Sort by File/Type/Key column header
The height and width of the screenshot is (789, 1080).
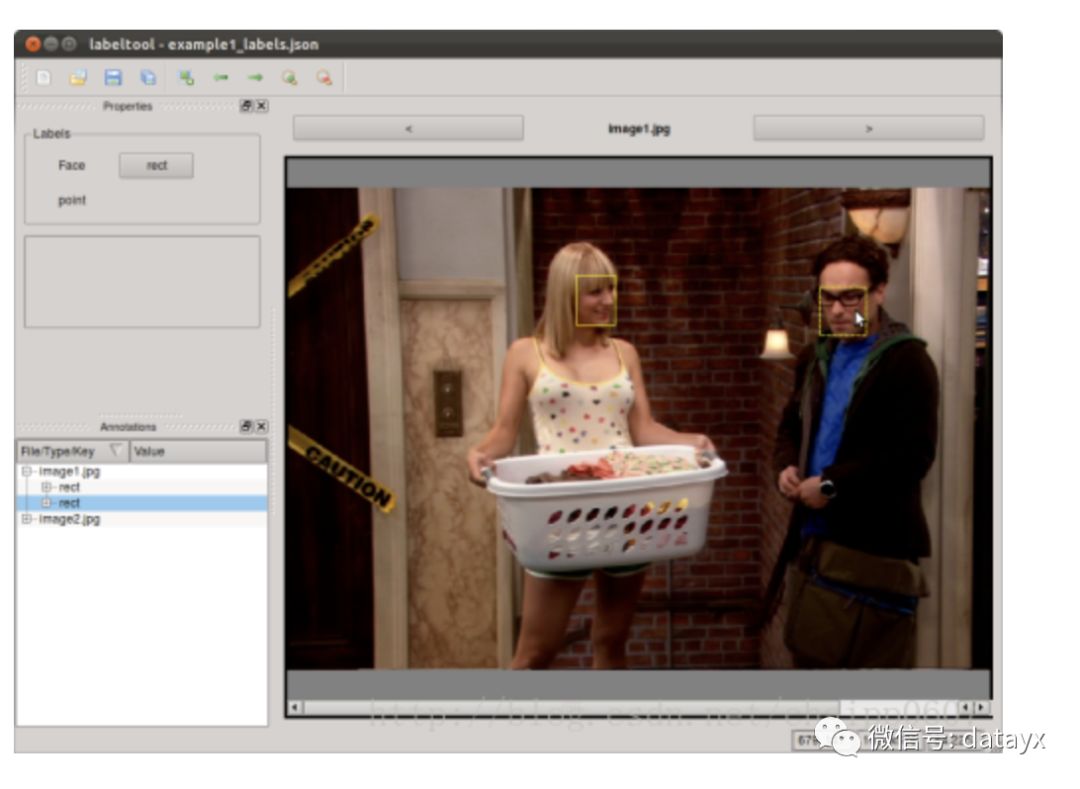[x=72, y=452]
